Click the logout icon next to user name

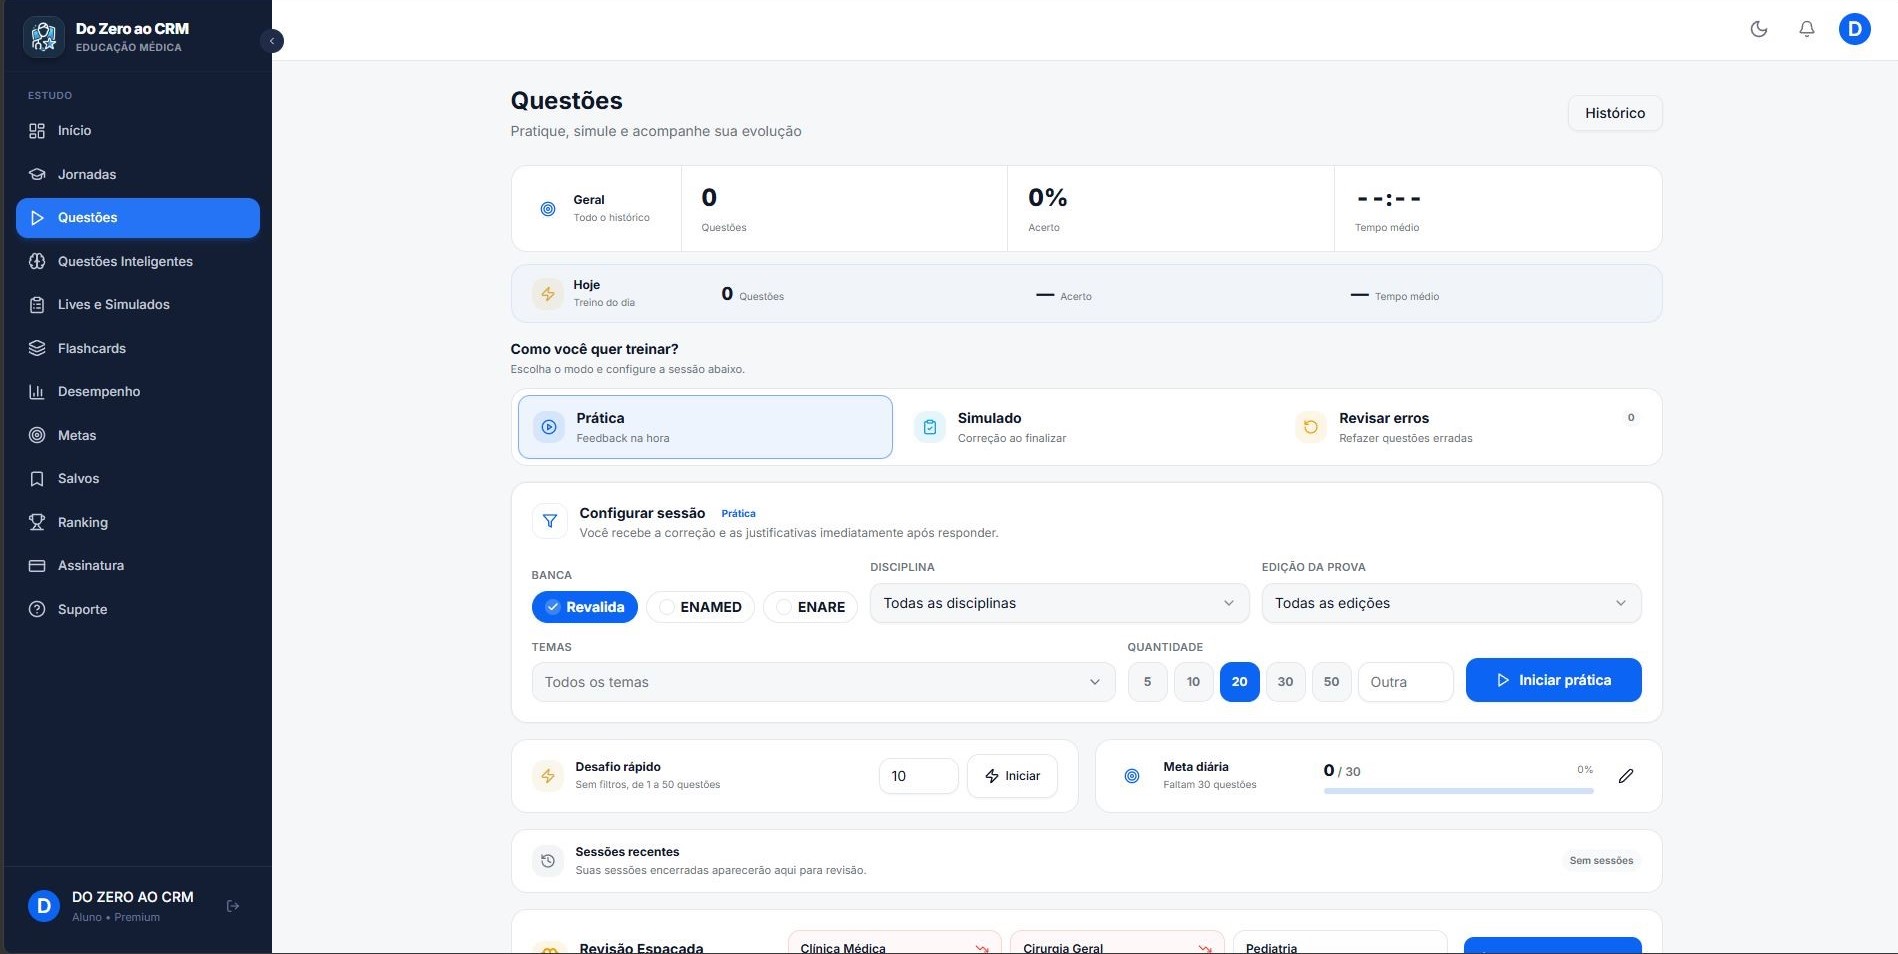point(233,906)
